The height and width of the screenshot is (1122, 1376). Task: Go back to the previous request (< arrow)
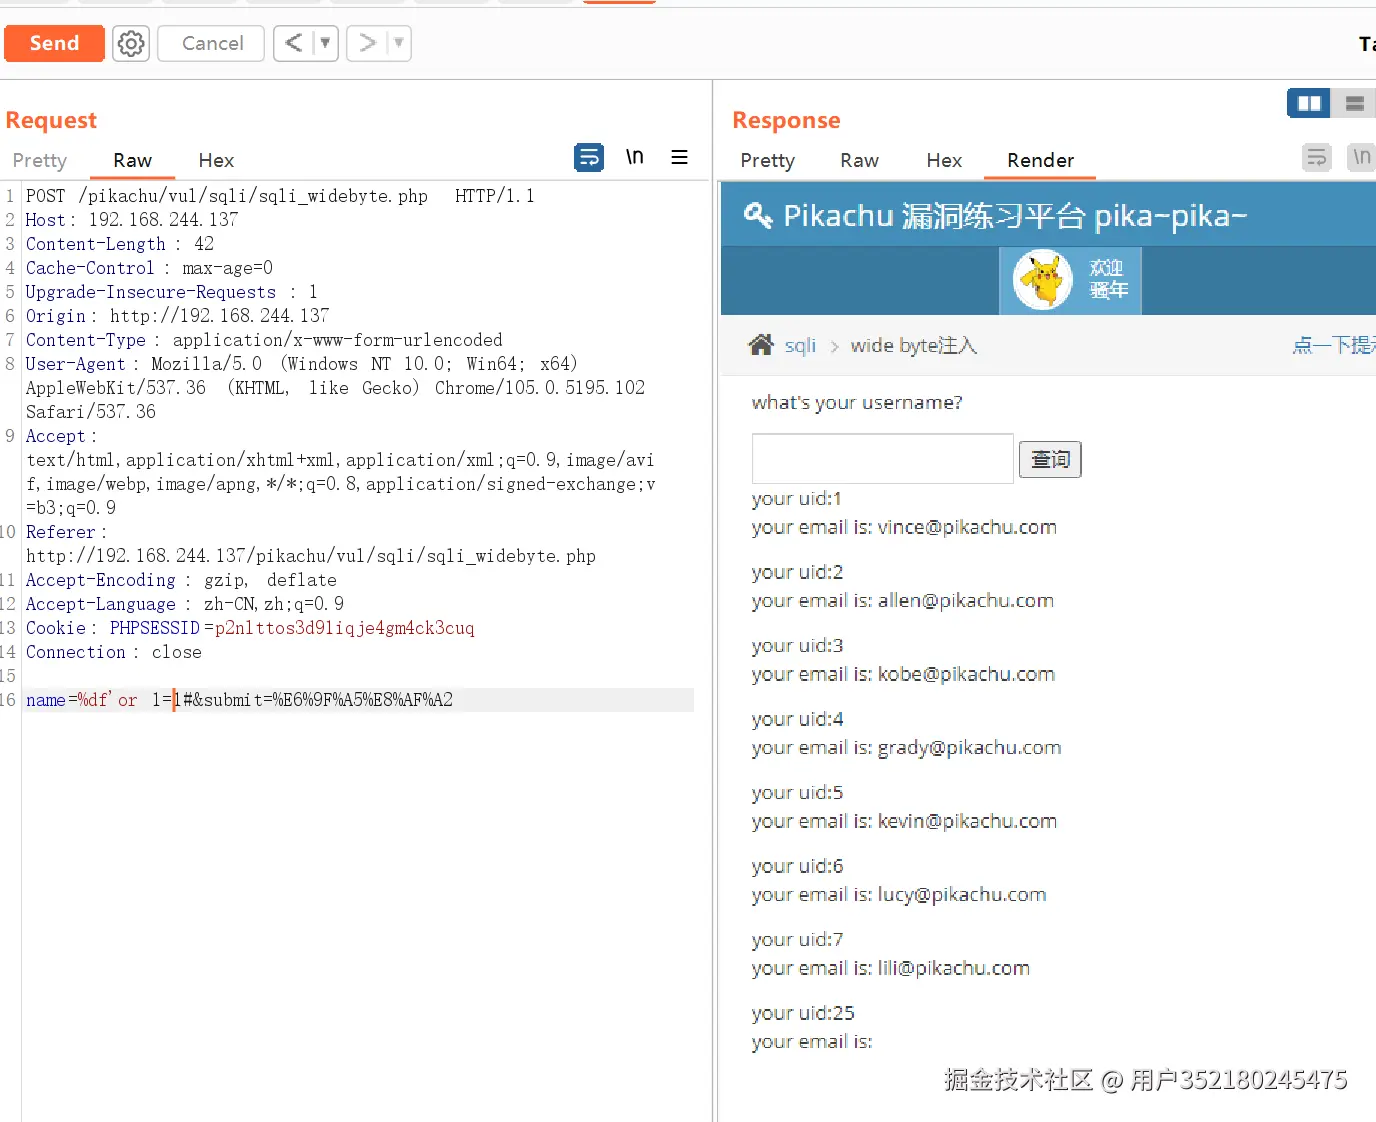coord(293,43)
